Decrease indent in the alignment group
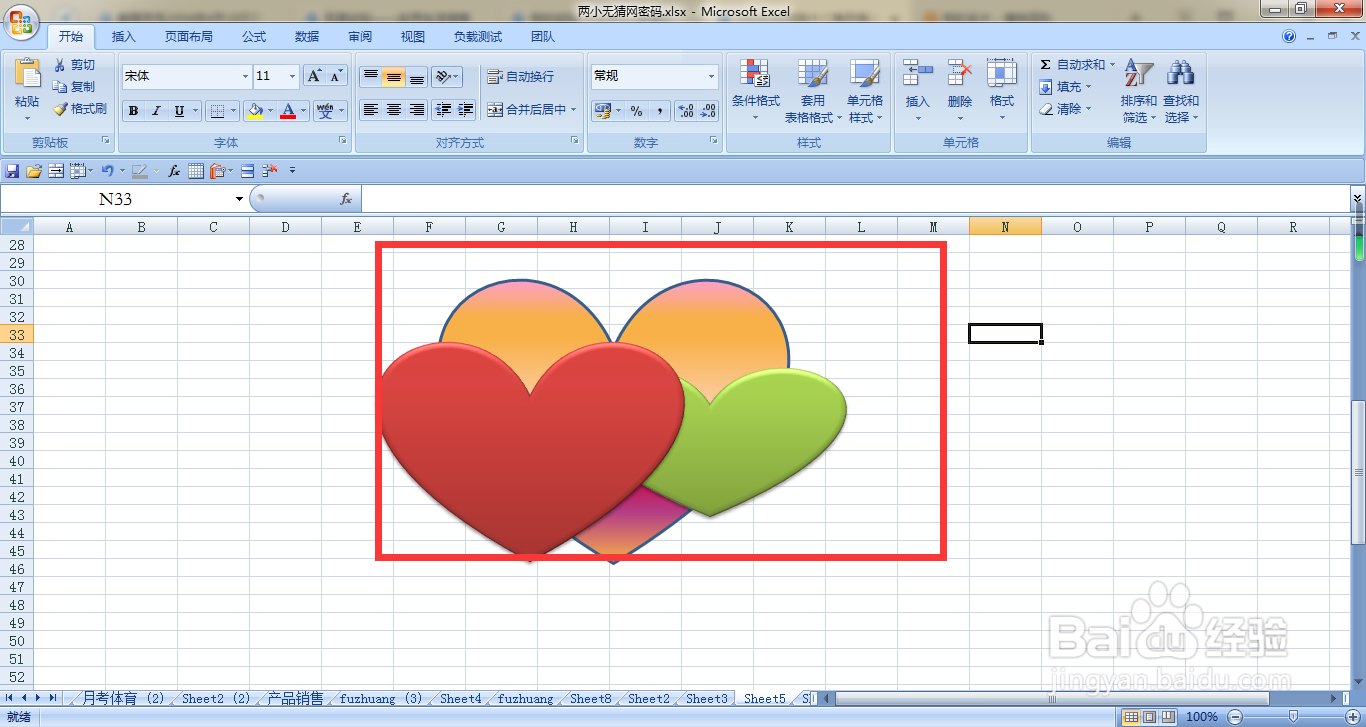1366x727 pixels. point(443,110)
